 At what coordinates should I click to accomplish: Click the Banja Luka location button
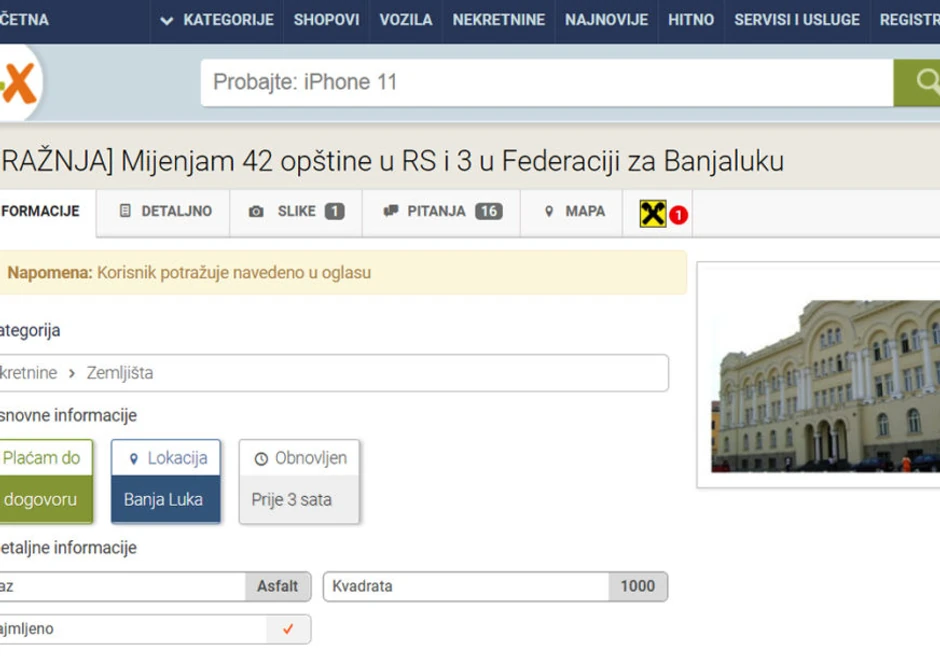pos(166,499)
